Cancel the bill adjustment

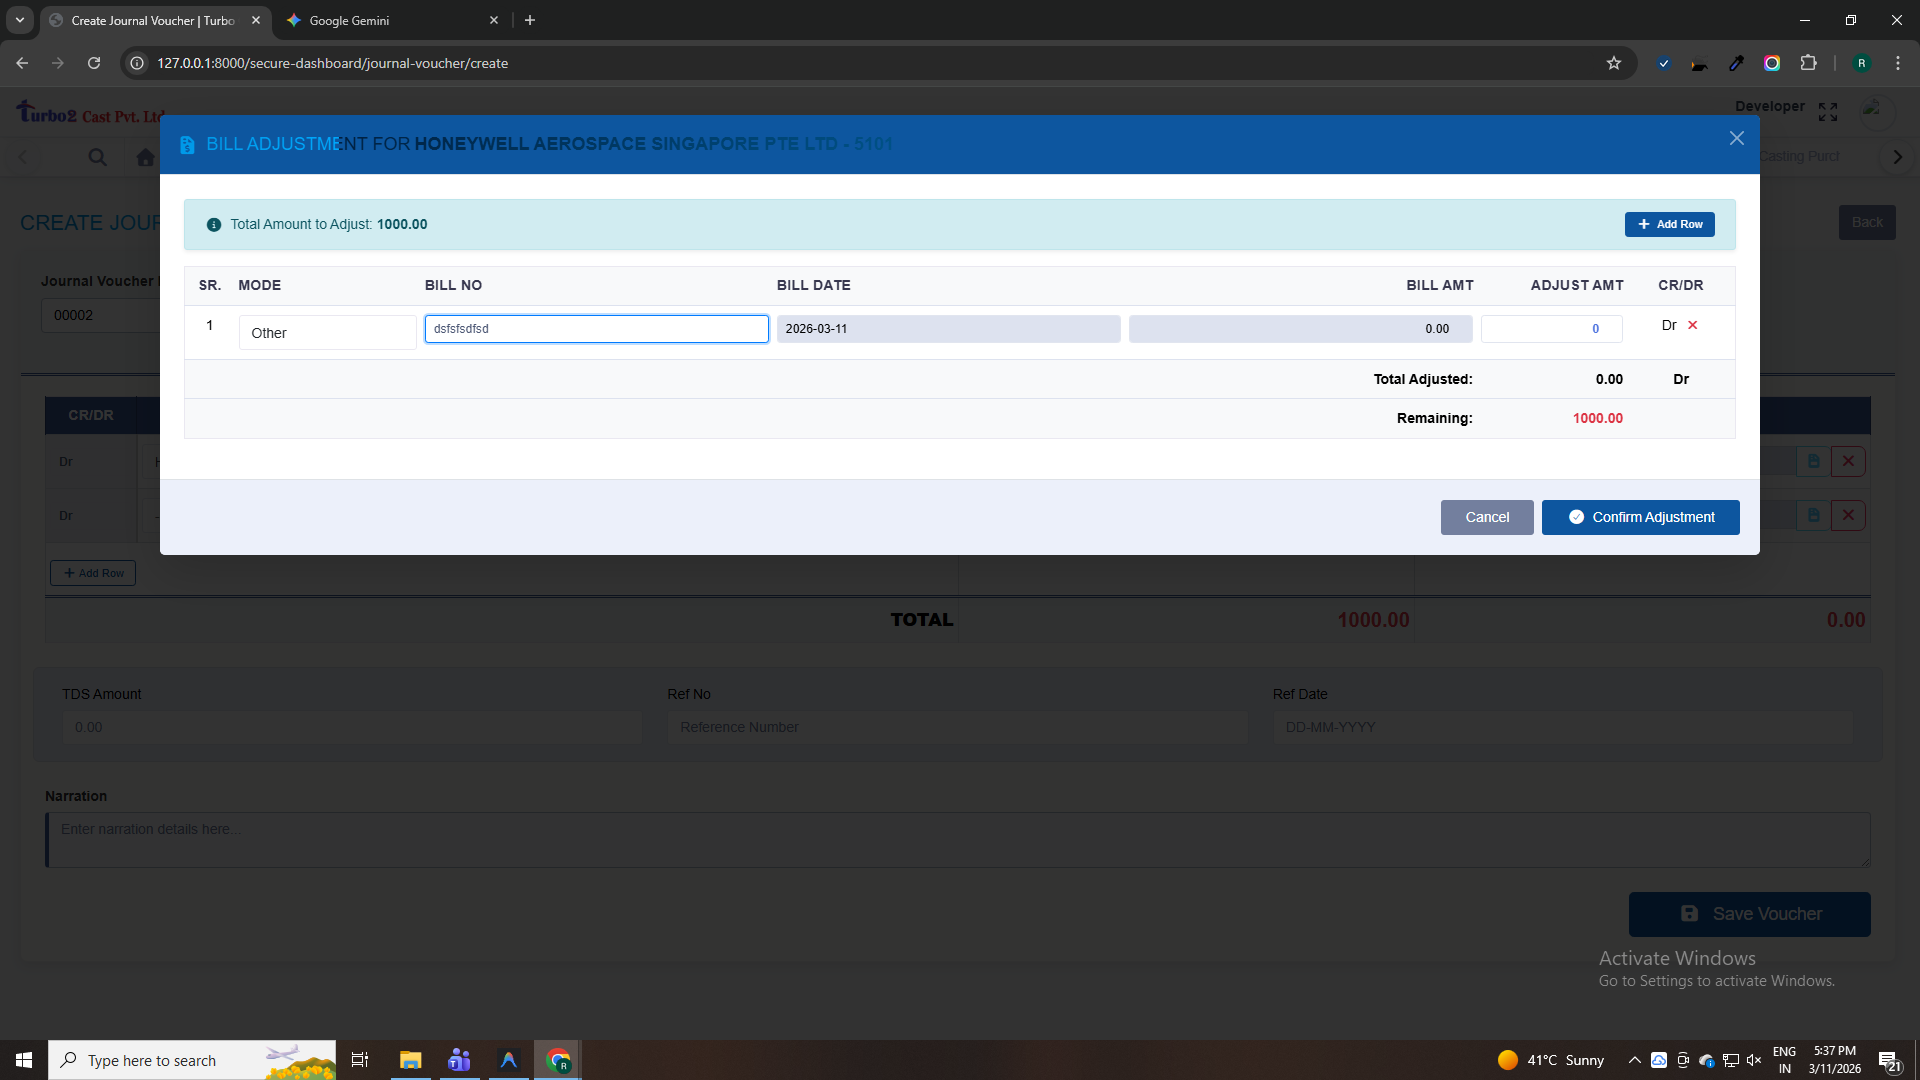pyautogui.click(x=1486, y=517)
